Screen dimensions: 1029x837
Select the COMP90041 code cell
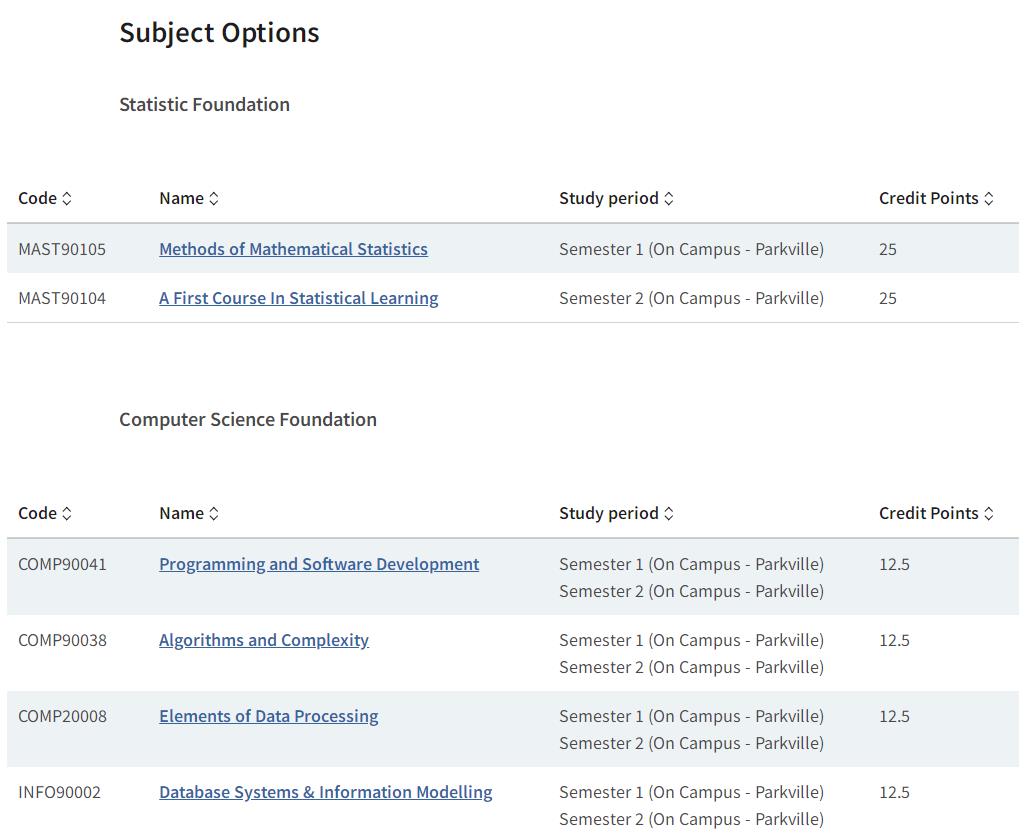[62, 564]
